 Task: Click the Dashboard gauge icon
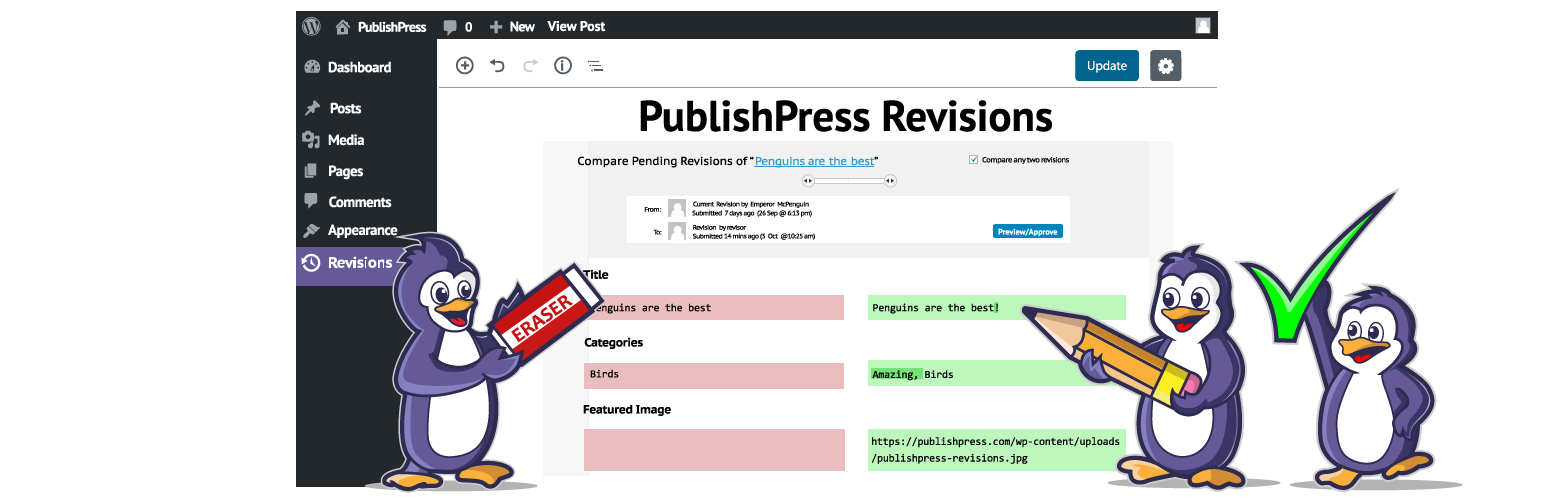pyautogui.click(x=311, y=67)
